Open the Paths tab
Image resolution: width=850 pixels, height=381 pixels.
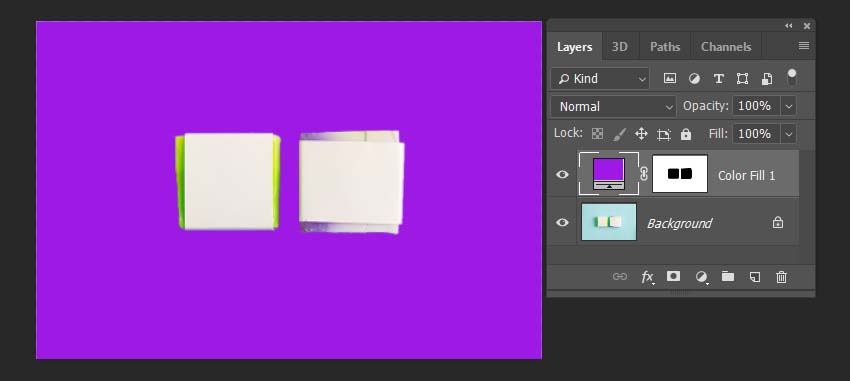(x=665, y=47)
